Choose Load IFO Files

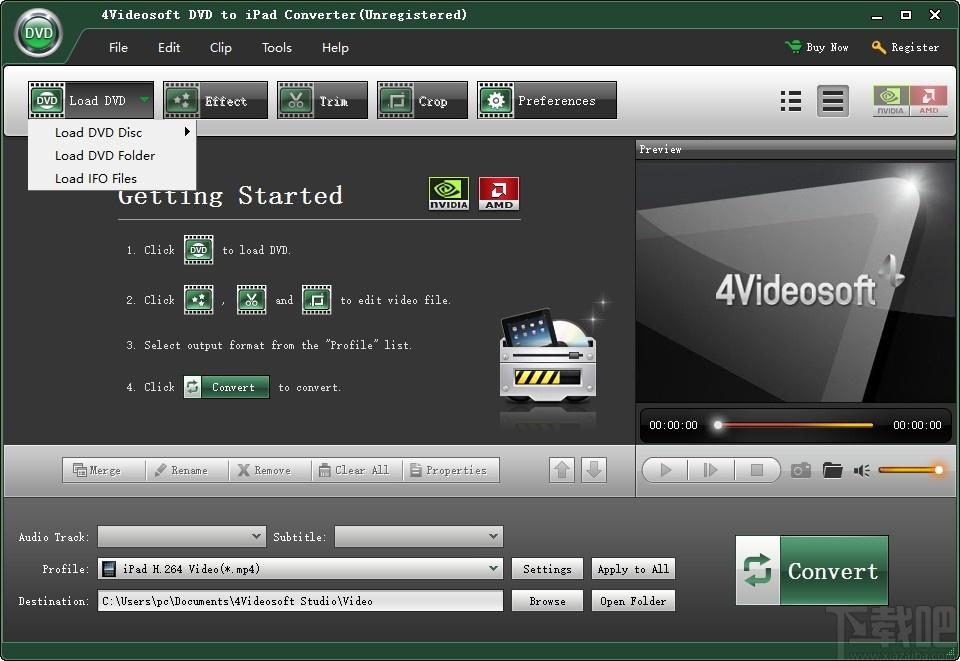coord(112,178)
